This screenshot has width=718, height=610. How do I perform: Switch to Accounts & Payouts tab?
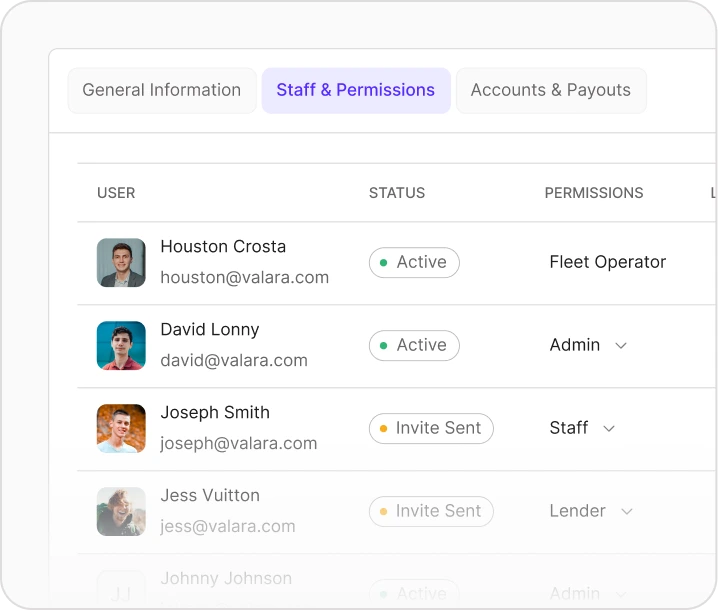[551, 90]
